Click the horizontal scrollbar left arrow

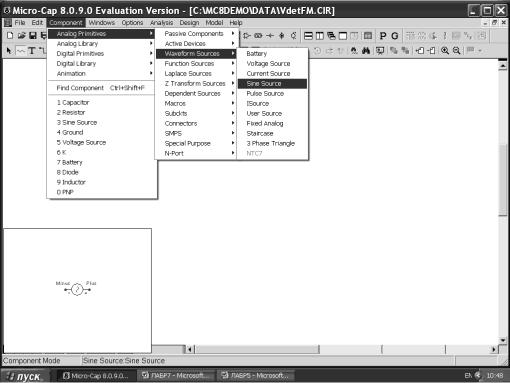click(190, 349)
